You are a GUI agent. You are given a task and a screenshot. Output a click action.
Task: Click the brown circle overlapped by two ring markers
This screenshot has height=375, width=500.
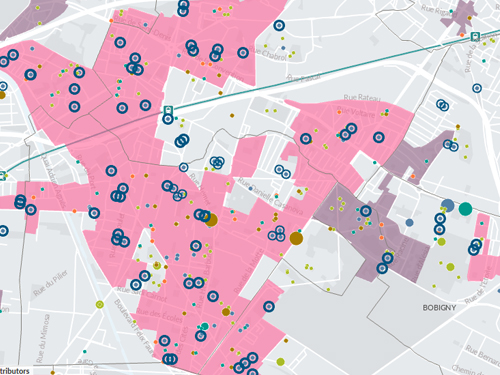(x=211, y=220)
